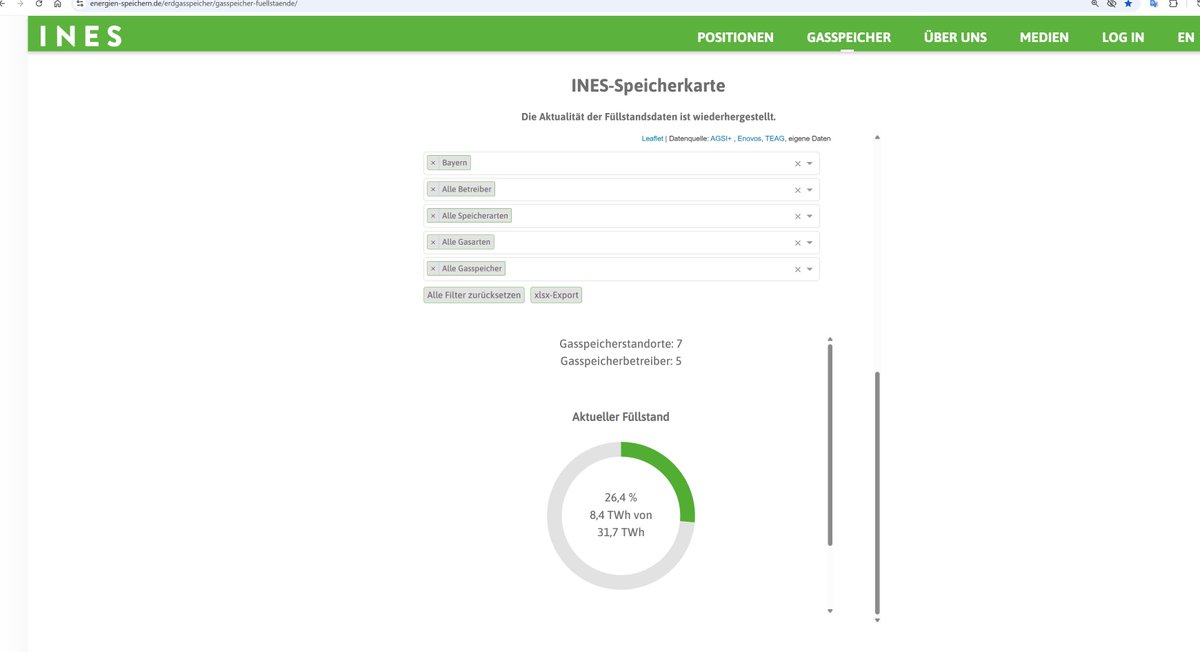The height and width of the screenshot is (652, 1200).
Task: Expand the Alle Gasspeicher dropdown arrow
Action: (810, 269)
